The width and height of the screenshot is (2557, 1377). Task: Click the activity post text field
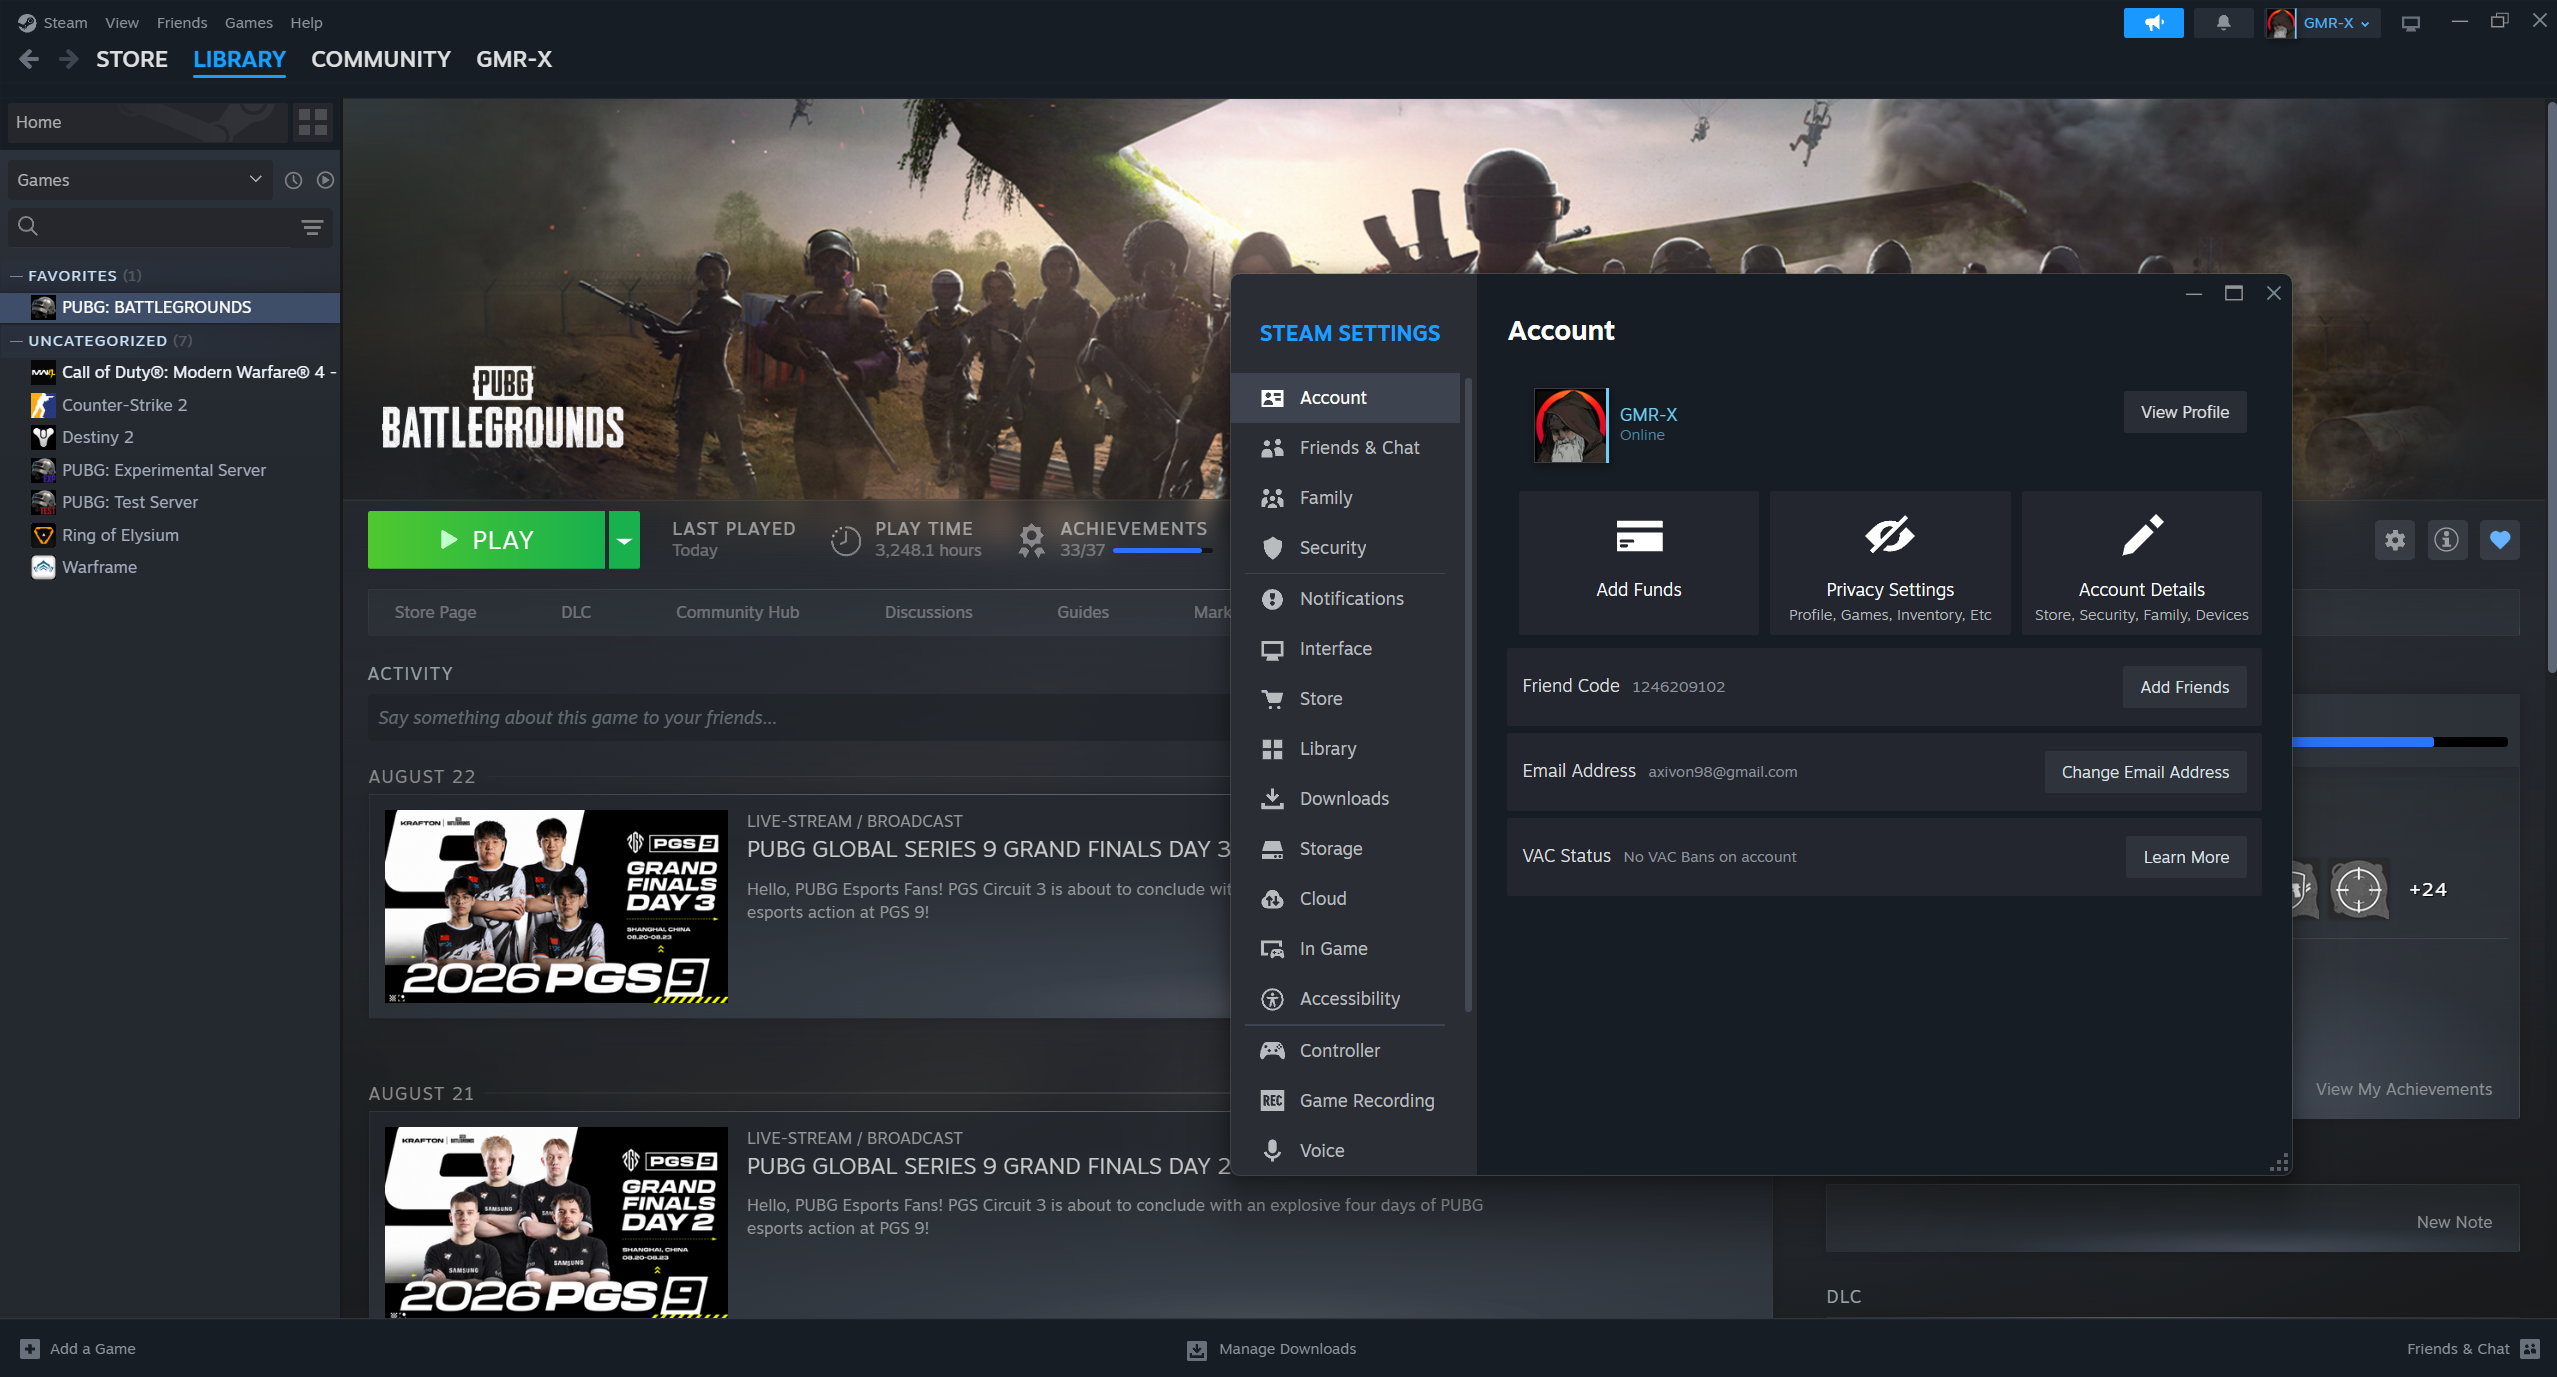[798, 718]
